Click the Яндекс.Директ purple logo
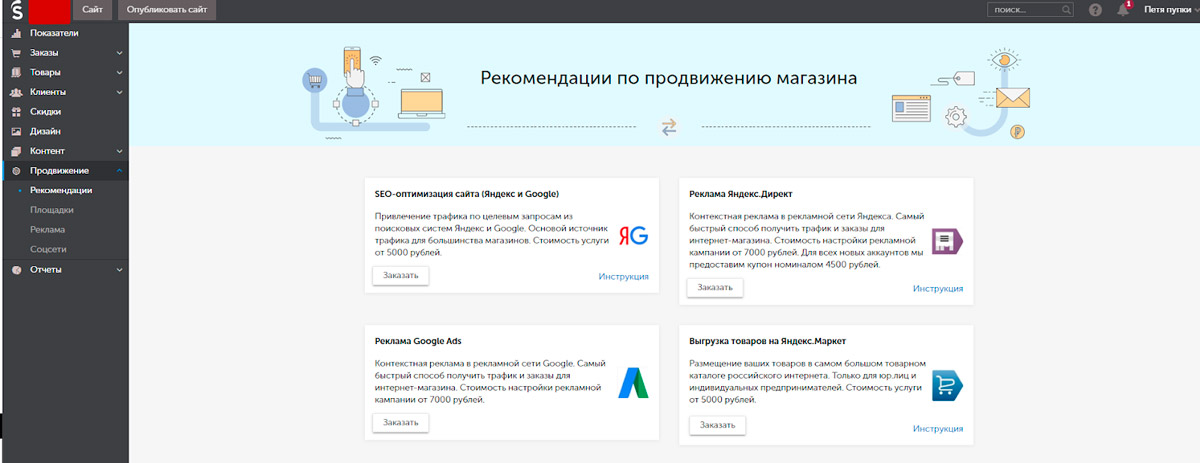Image resolution: width=1200 pixels, height=463 pixels. point(947,242)
